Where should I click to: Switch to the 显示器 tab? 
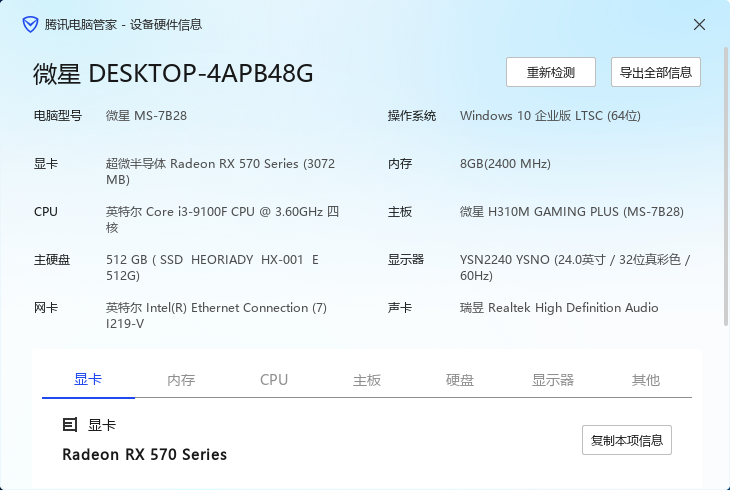point(553,380)
